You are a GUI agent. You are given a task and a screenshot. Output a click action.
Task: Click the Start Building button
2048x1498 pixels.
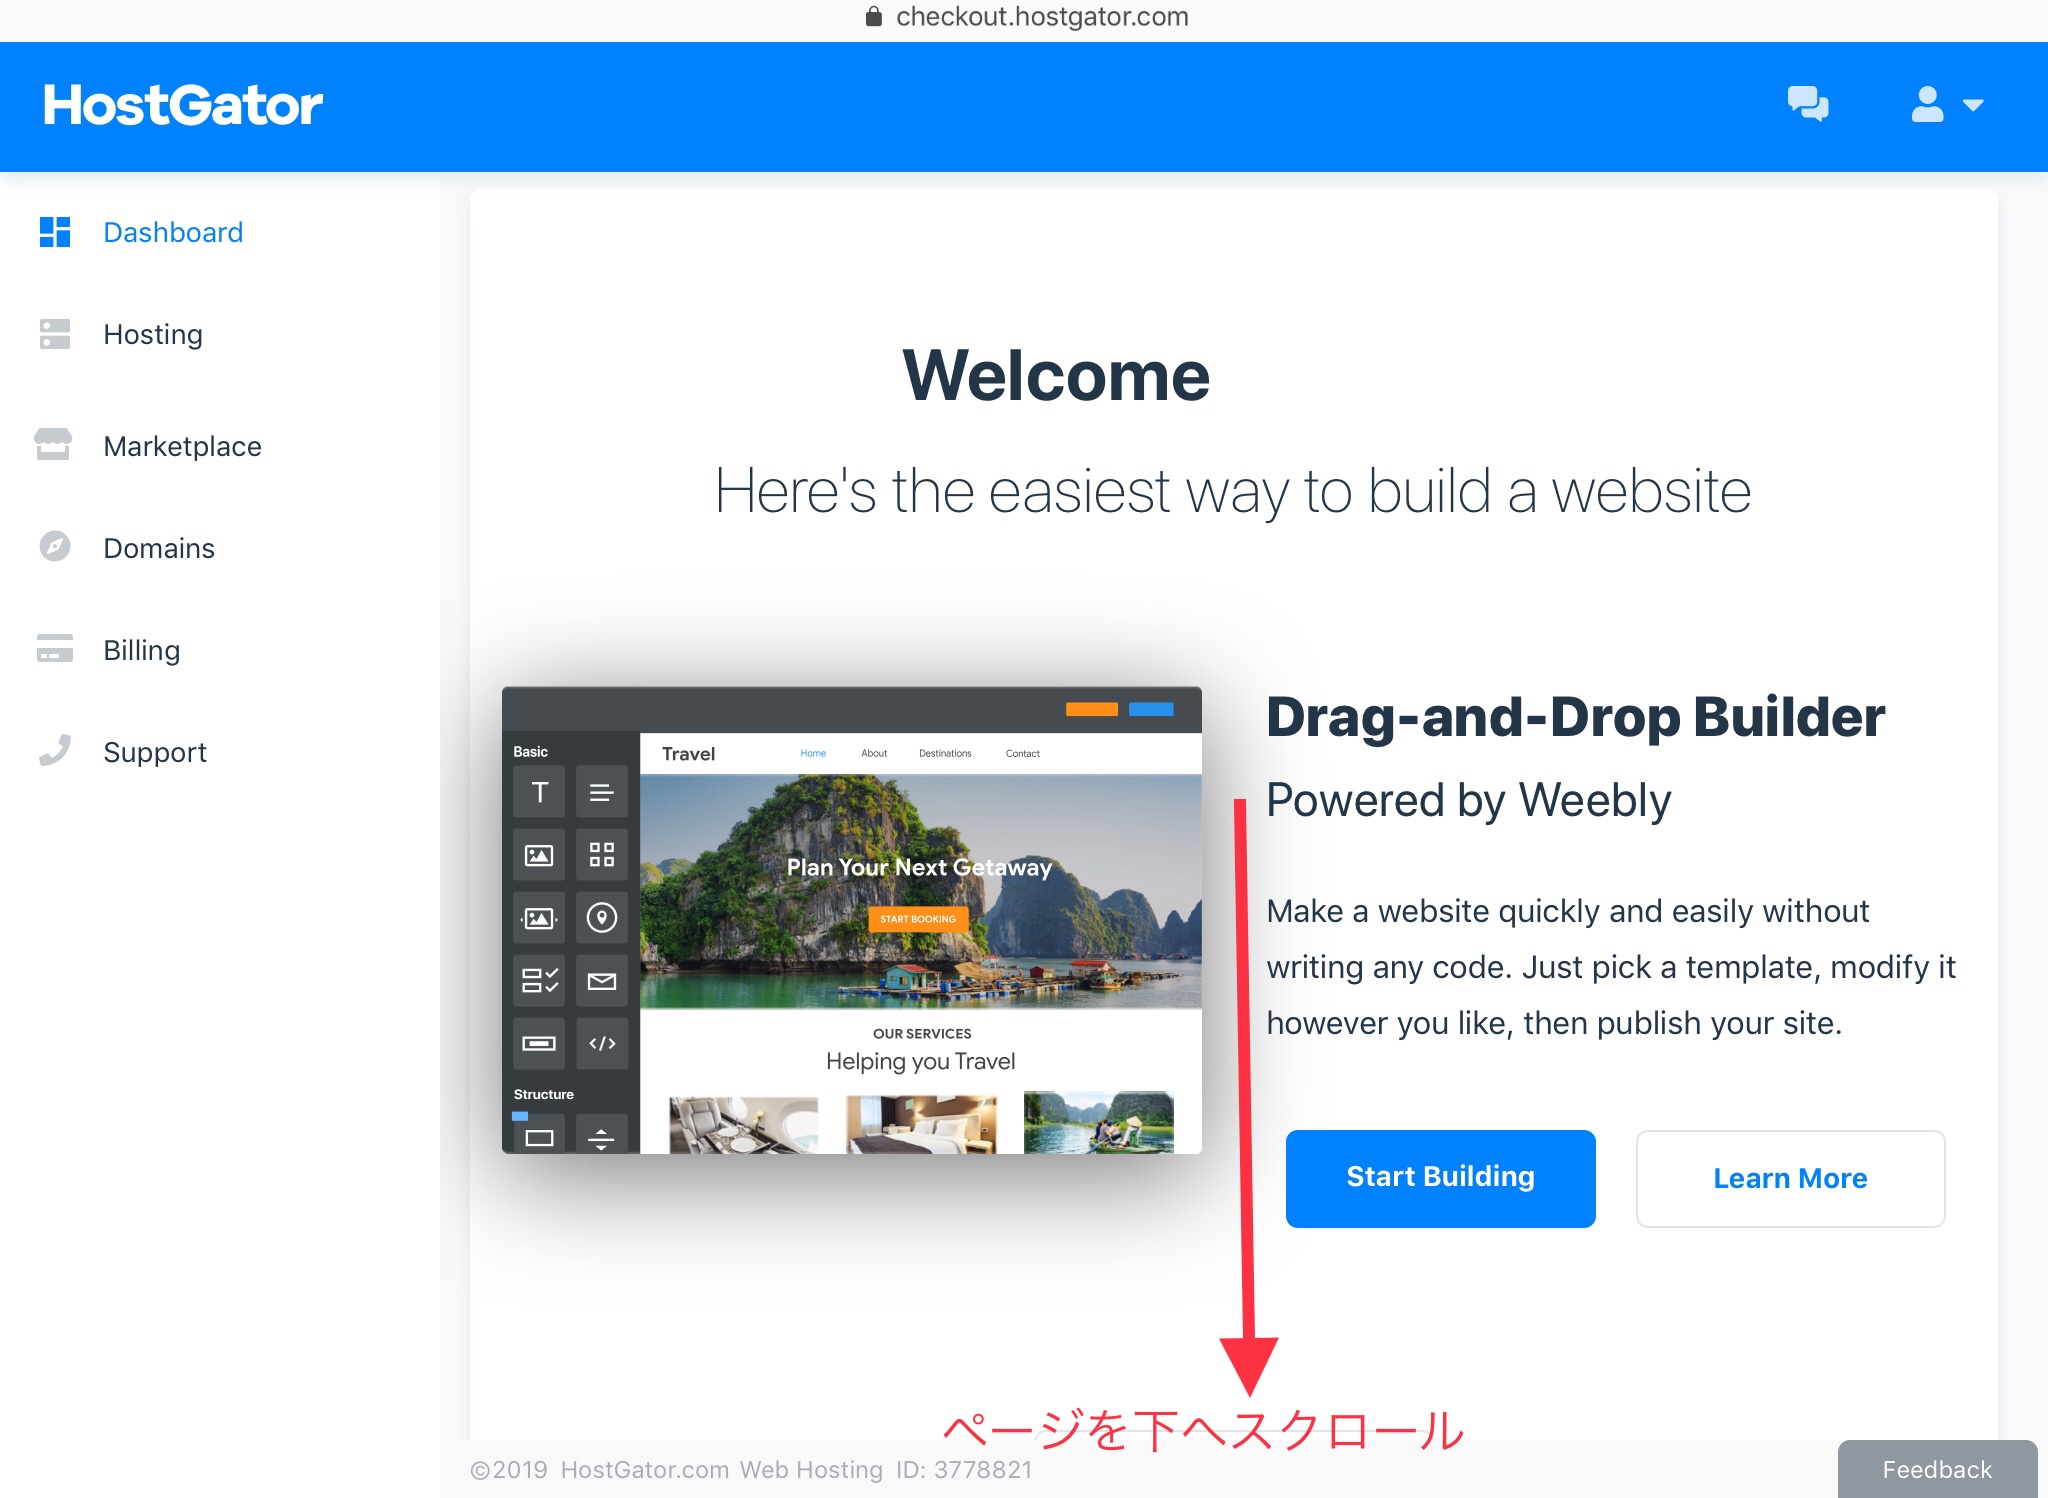1440,1178
